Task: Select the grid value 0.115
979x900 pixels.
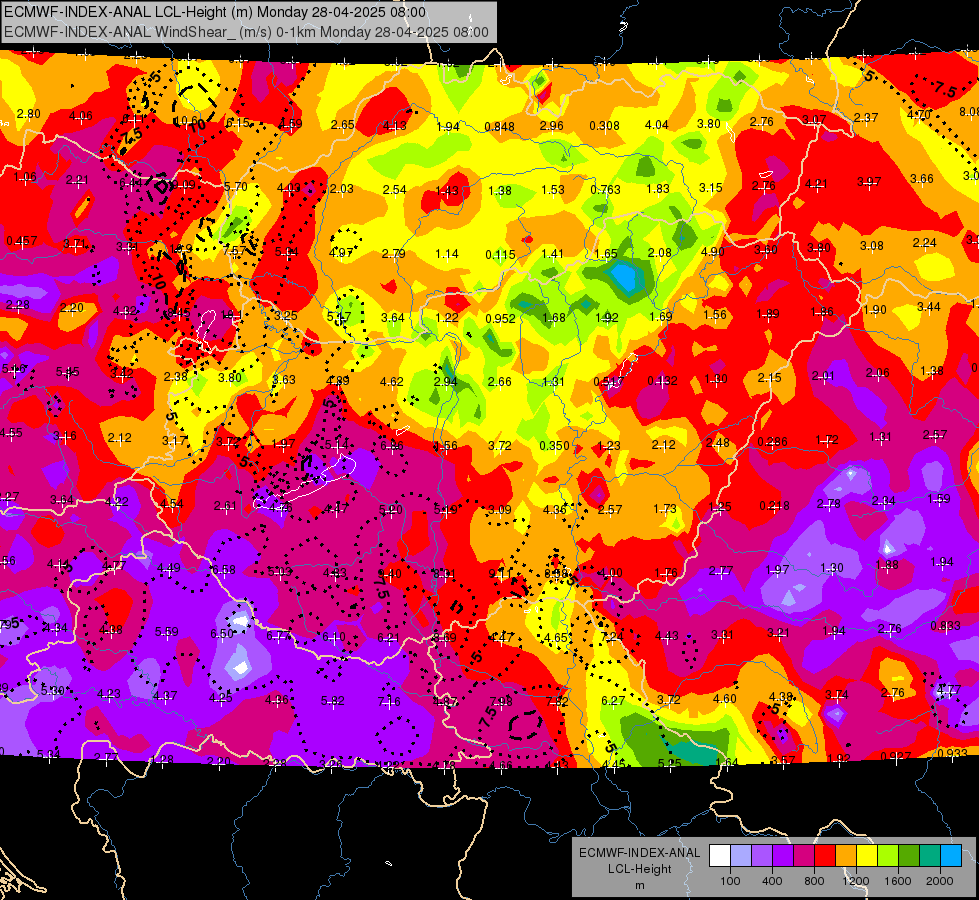Action: (501, 255)
